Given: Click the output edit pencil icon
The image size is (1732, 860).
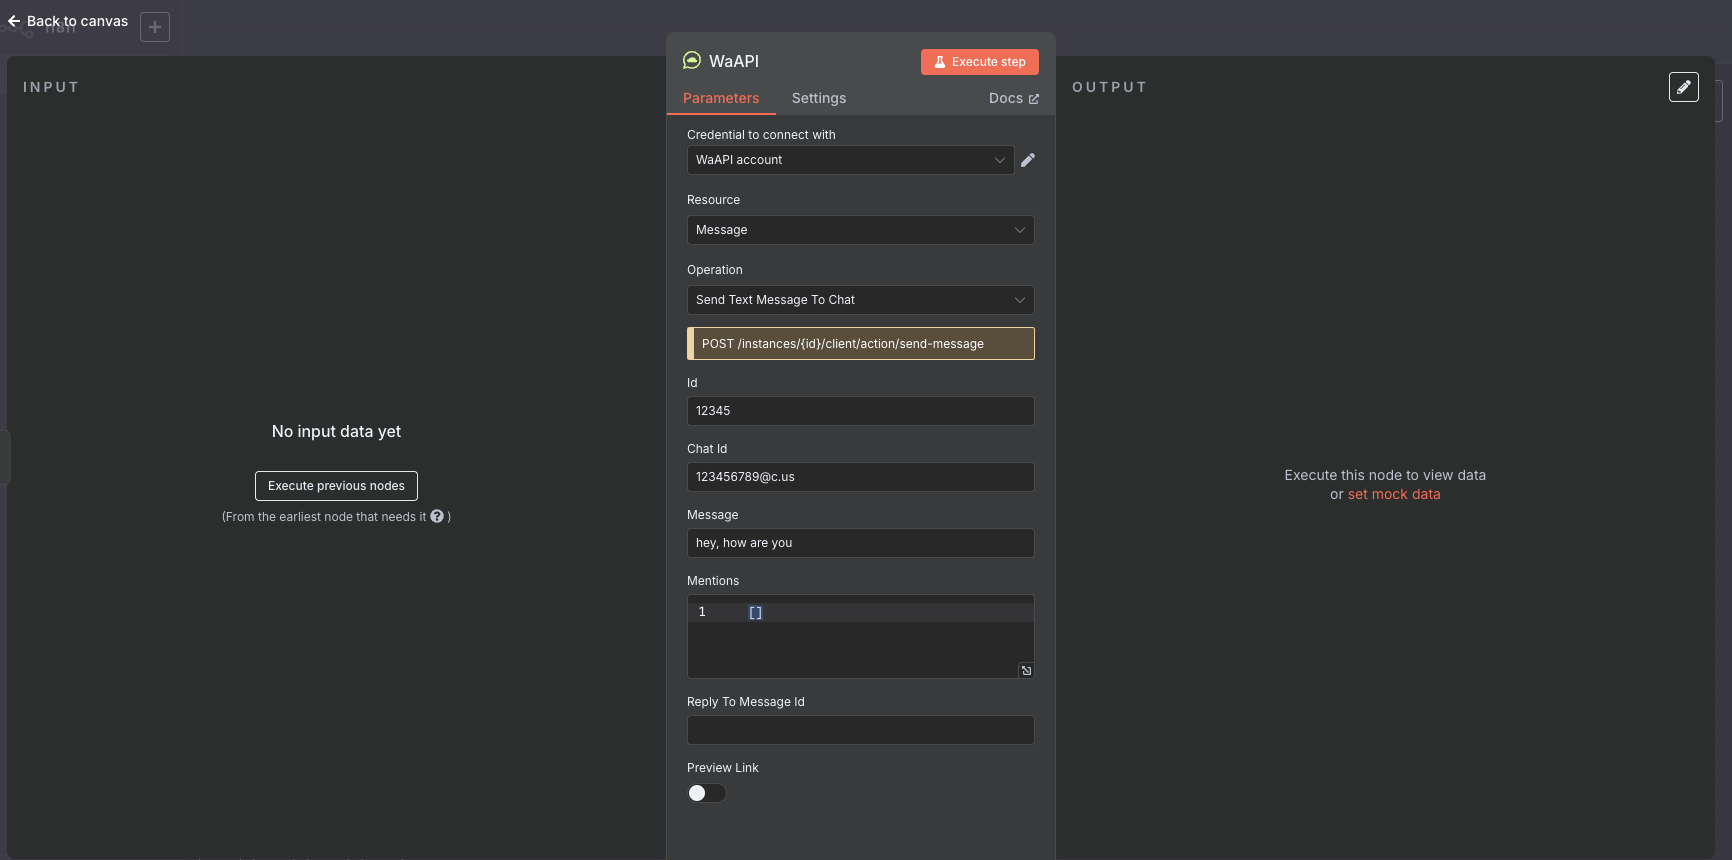Looking at the screenshot, I should point(1684,87).
